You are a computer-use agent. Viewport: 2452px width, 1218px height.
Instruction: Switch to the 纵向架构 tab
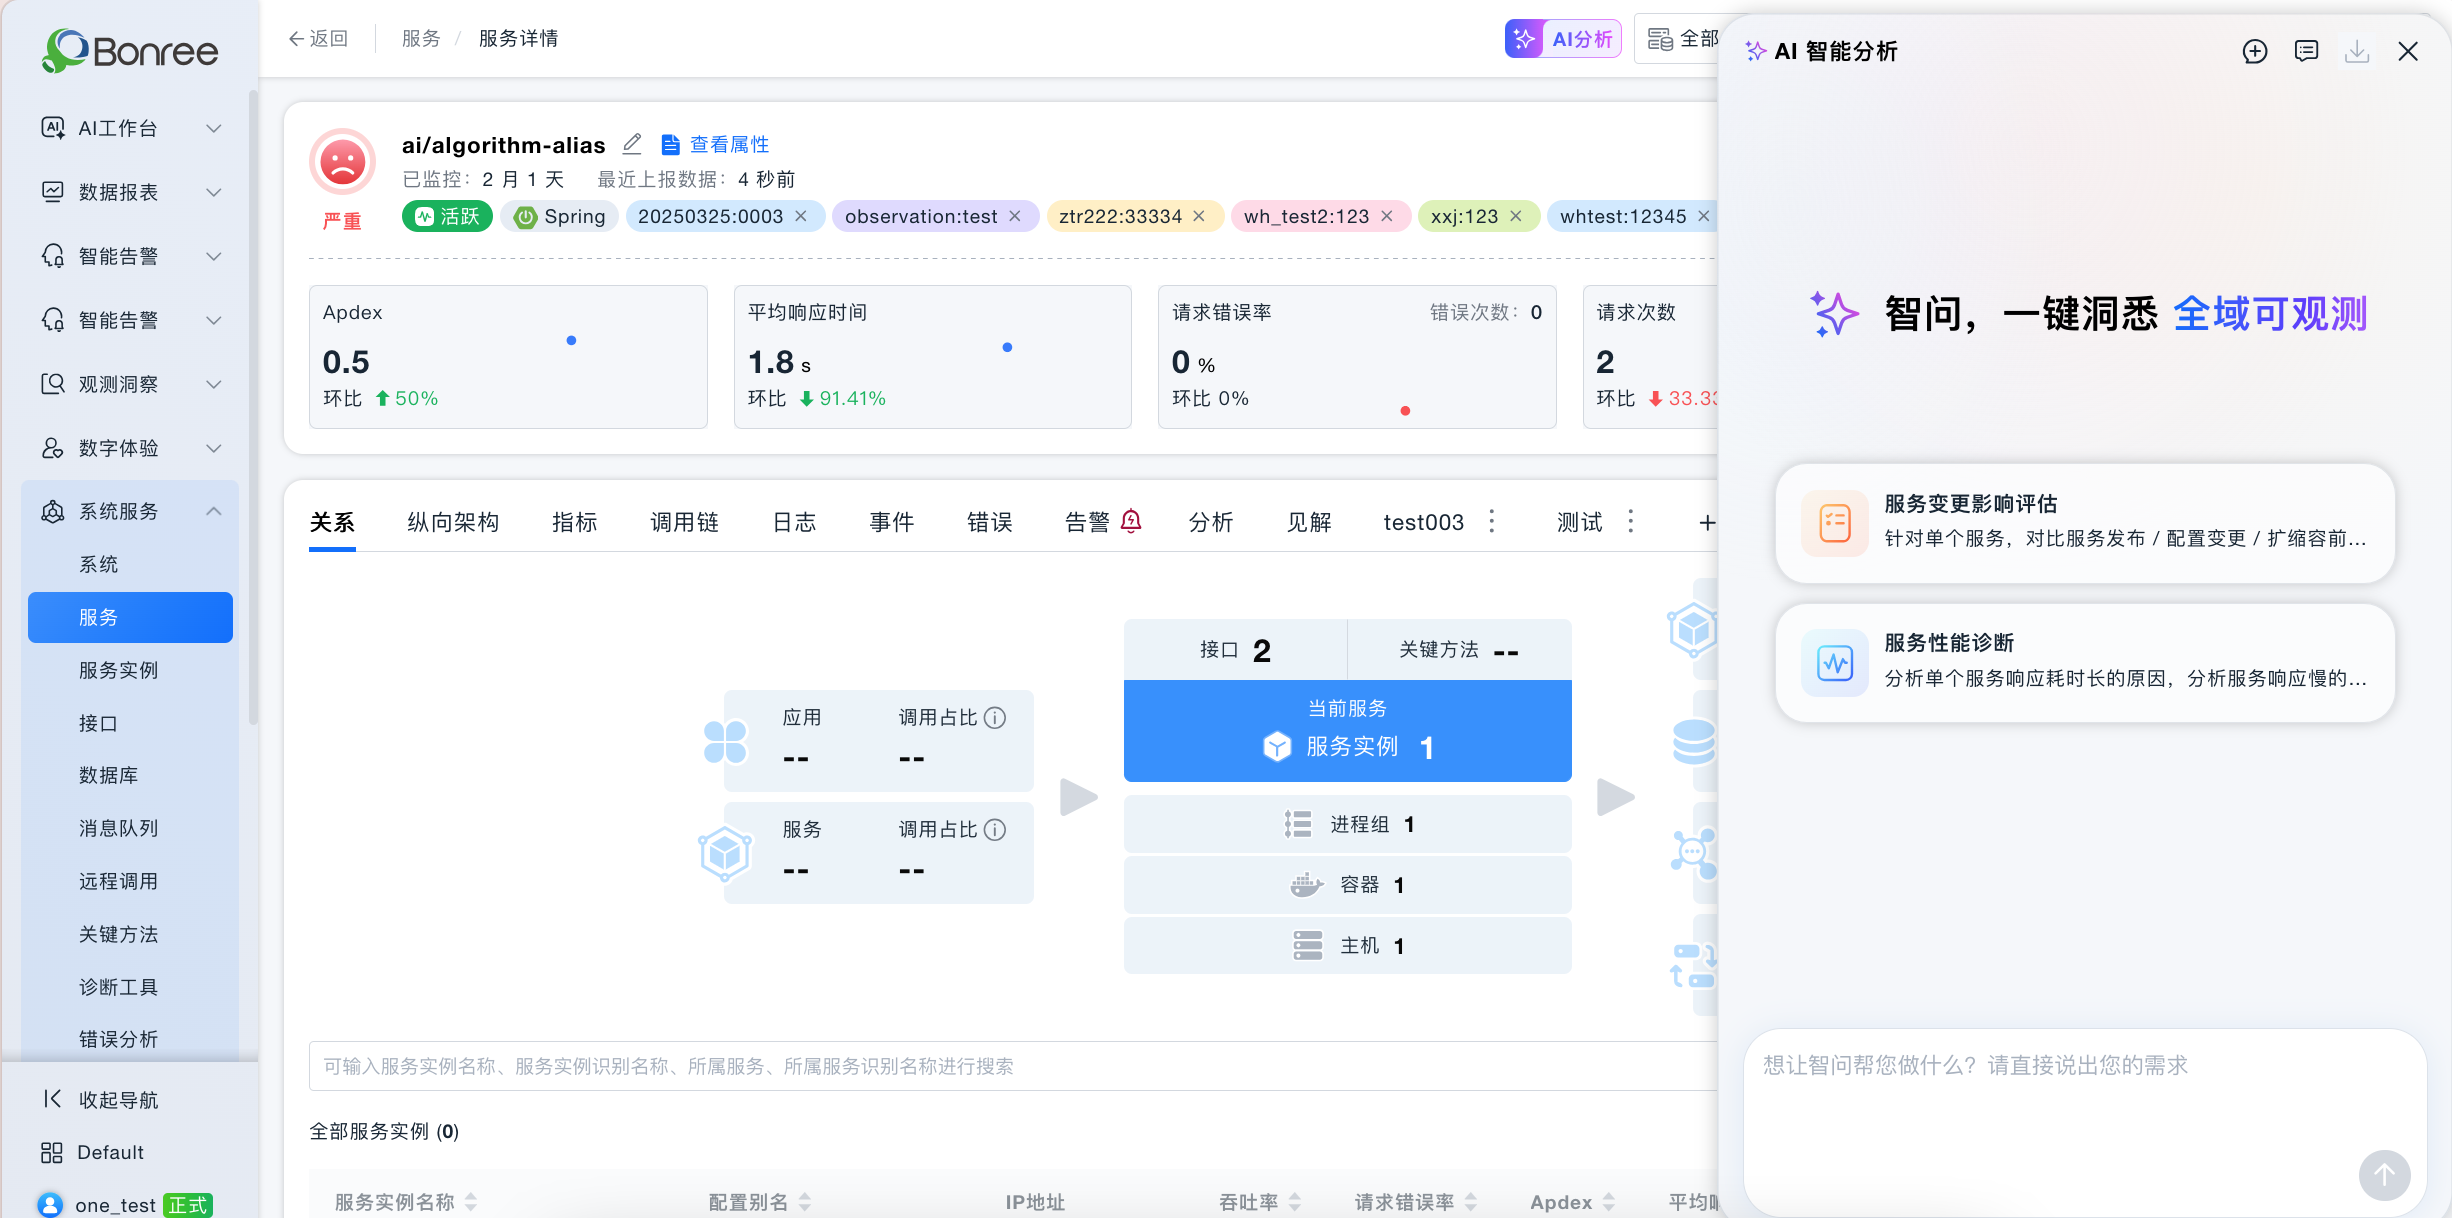453,522
